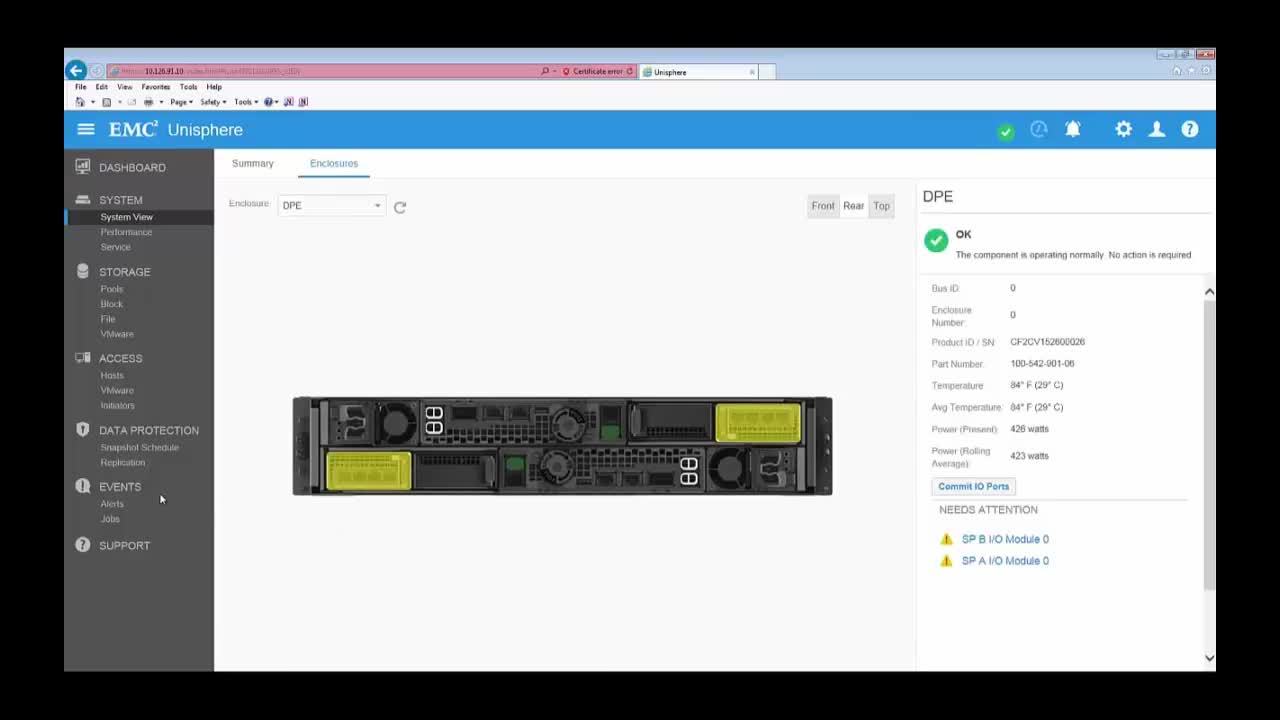Image resolution: width=1280 pixels, height=720 pixels.
Task: Open the Unisphere hamburger menu
Action: click(86, 129)
